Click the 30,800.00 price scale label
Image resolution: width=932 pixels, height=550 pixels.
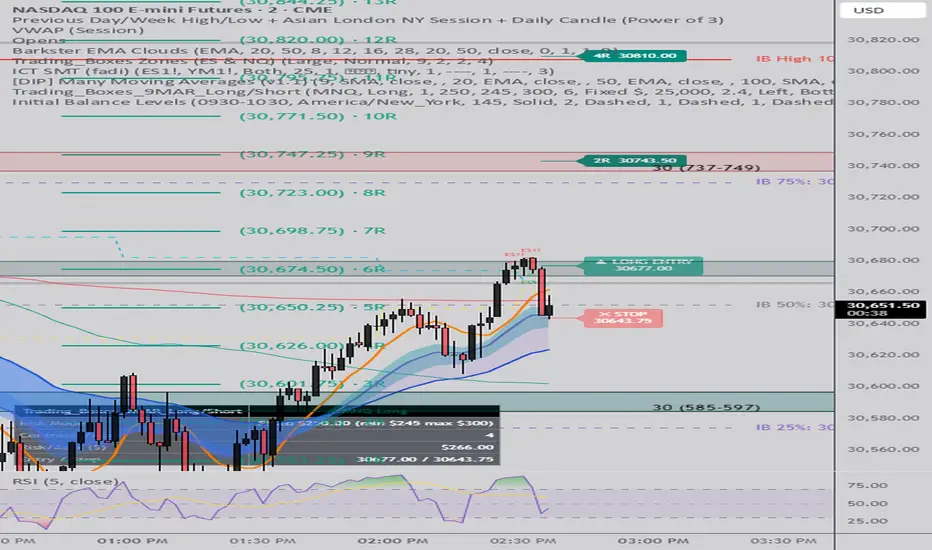(883, 71)
